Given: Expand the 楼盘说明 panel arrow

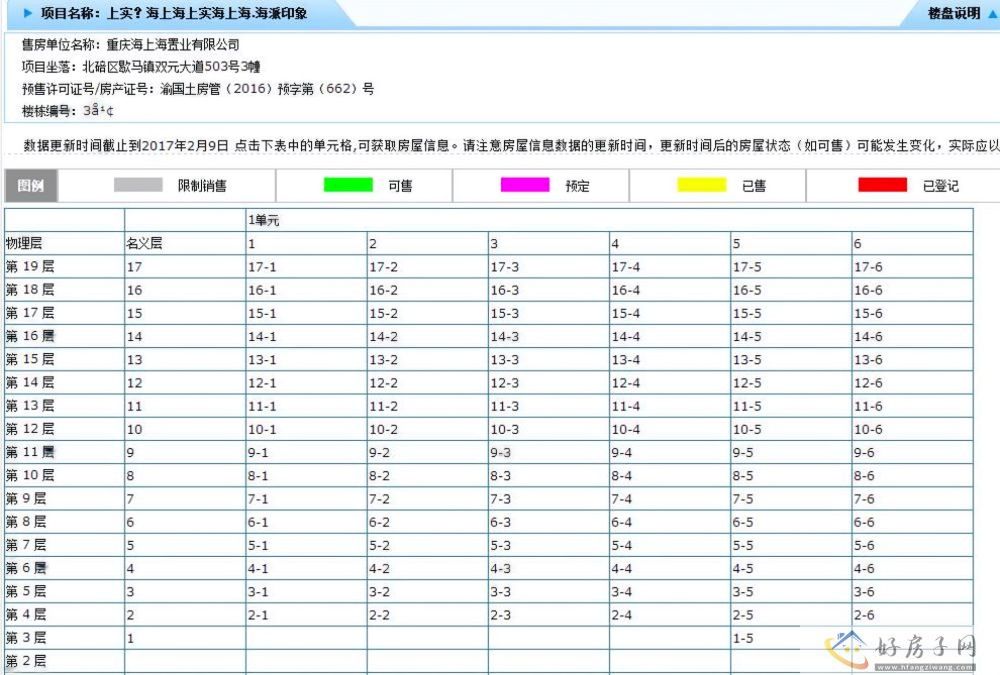Looking at the screenshot, I should tap(990, 14).
